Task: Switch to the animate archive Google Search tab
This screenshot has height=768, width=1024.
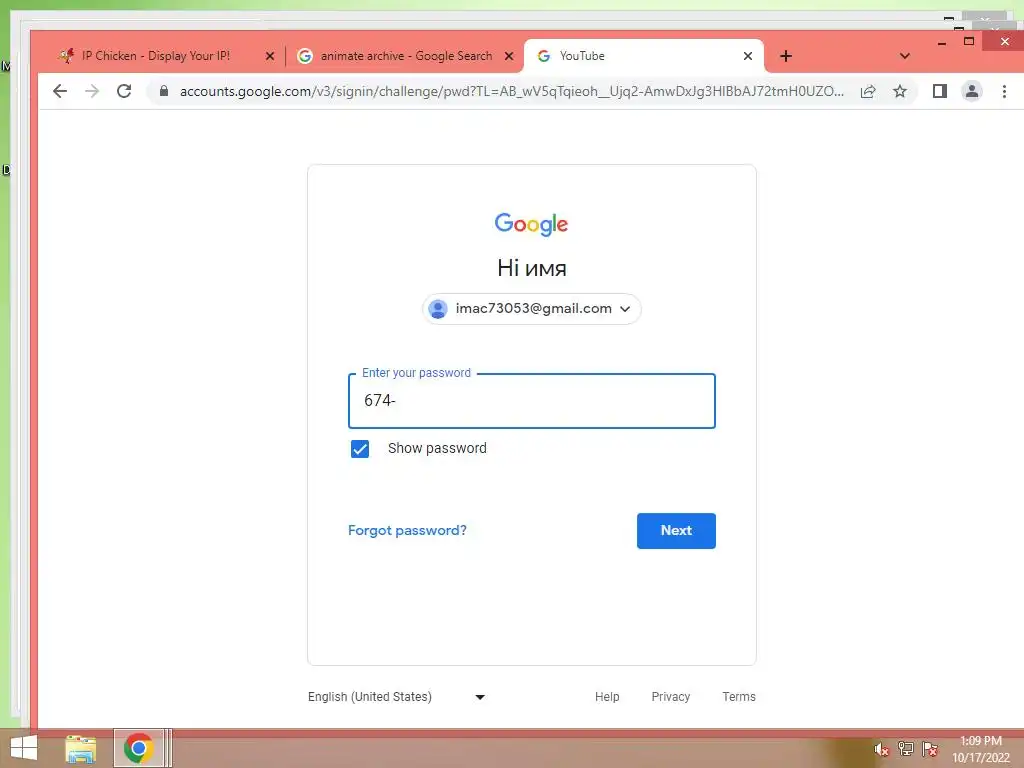Action: [x=405, y=56]
